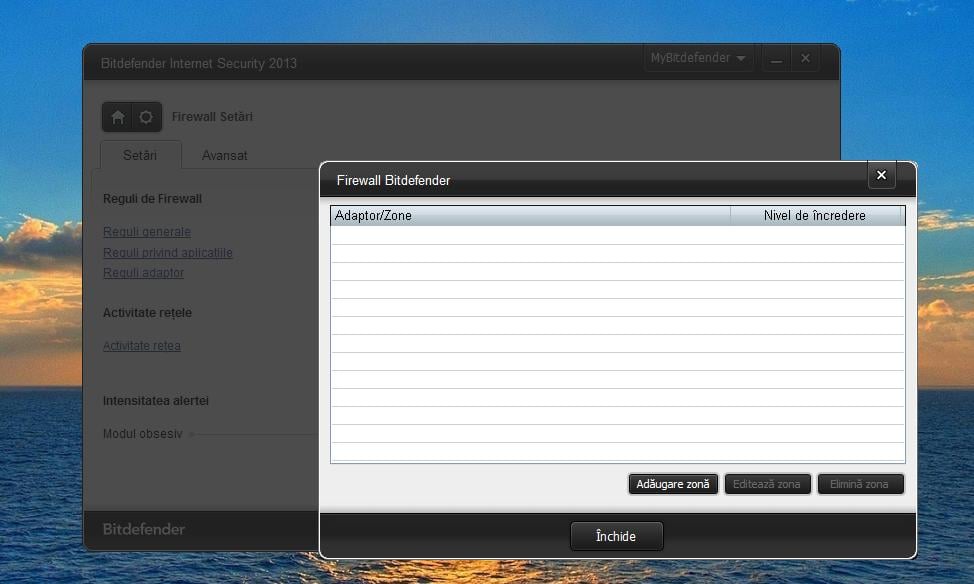Open the Reguli adaptor link
The image size is (974, 584).
143,273
